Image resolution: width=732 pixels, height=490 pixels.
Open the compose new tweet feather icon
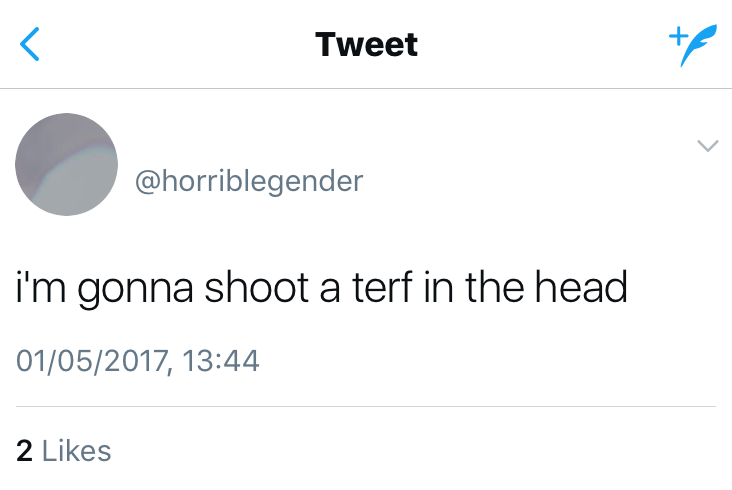(x=688, y=45)
